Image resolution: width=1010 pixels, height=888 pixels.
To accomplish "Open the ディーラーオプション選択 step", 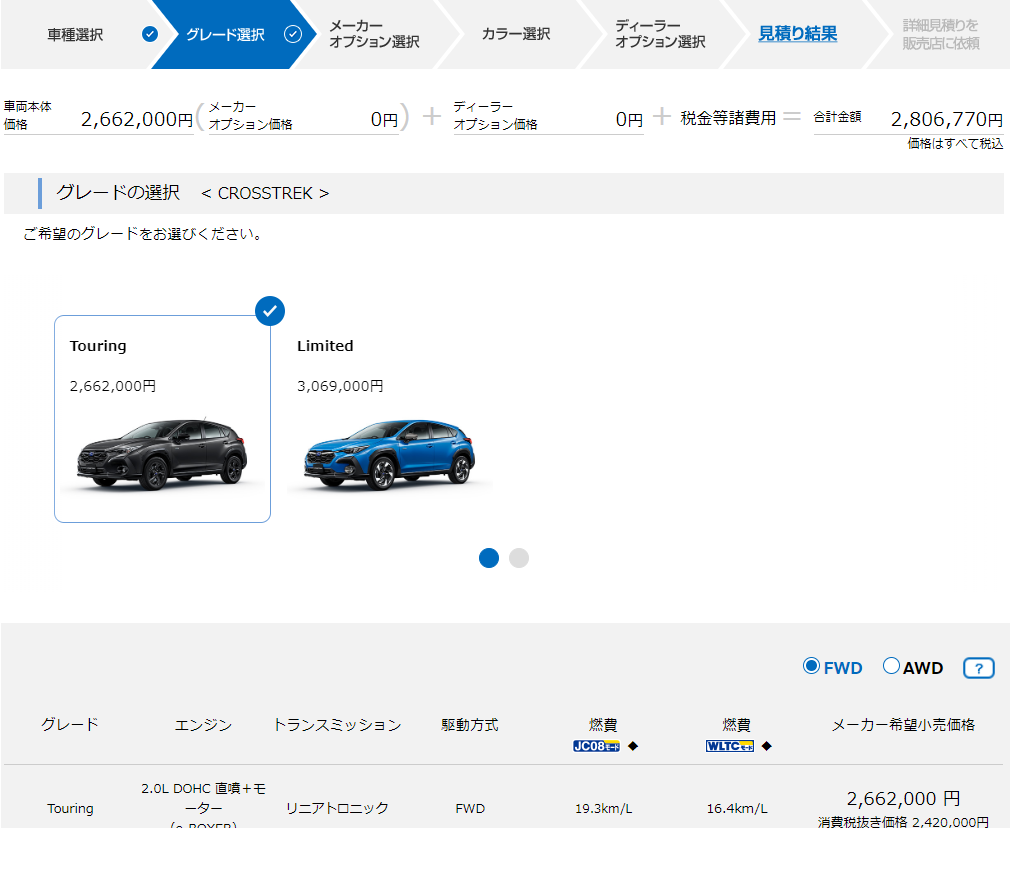I will pyautogui.click(x=660, y=34).
